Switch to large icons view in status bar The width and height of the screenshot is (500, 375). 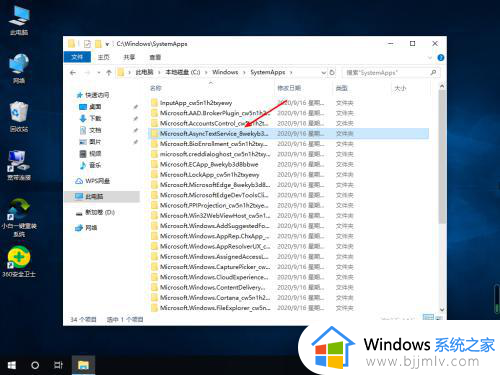439,318
